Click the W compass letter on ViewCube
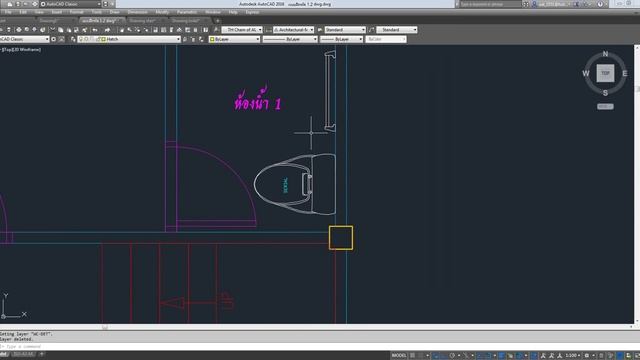 tap(586, 73)
